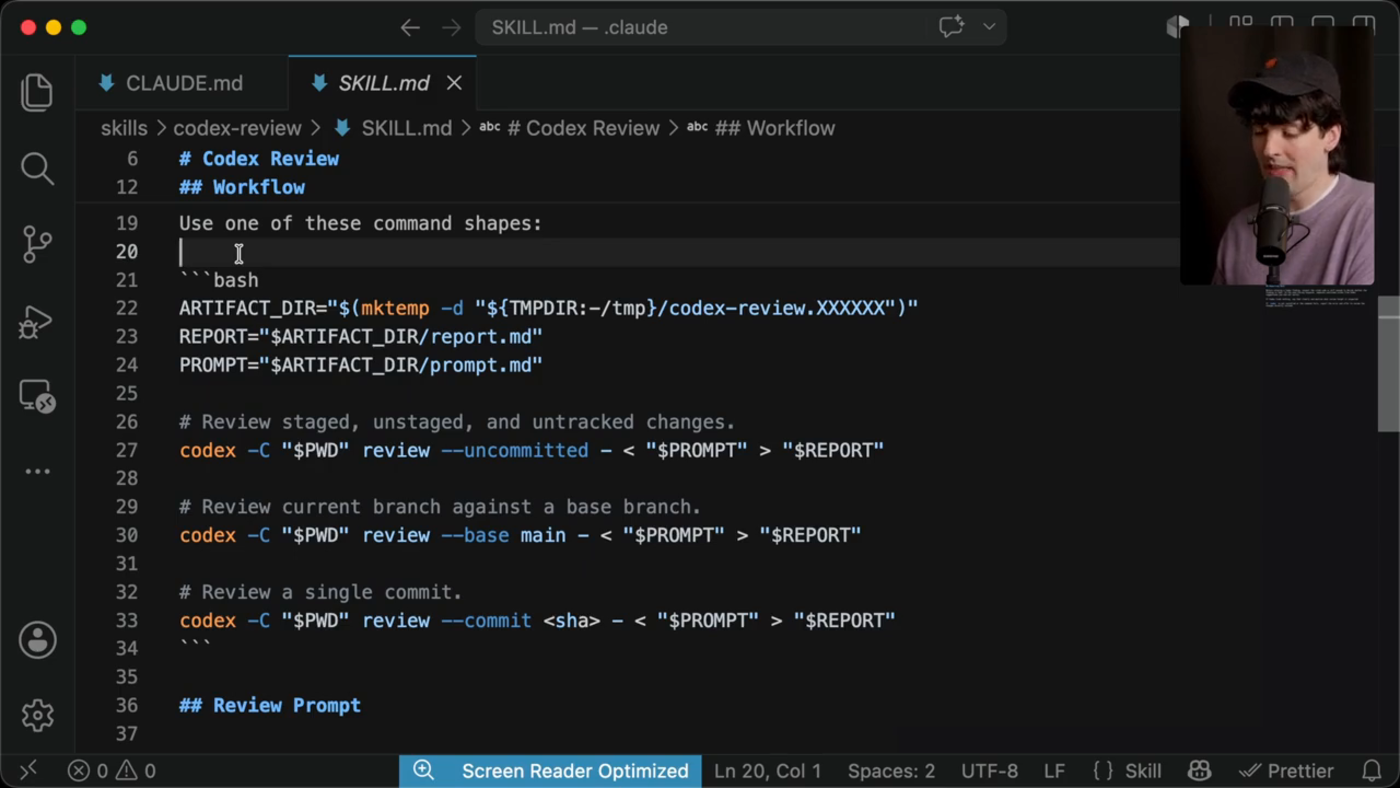The height and width of the screenshot is (788, 1400).
Task: Jump to sticky header line # Codex Review
Action: click(259, 159)
